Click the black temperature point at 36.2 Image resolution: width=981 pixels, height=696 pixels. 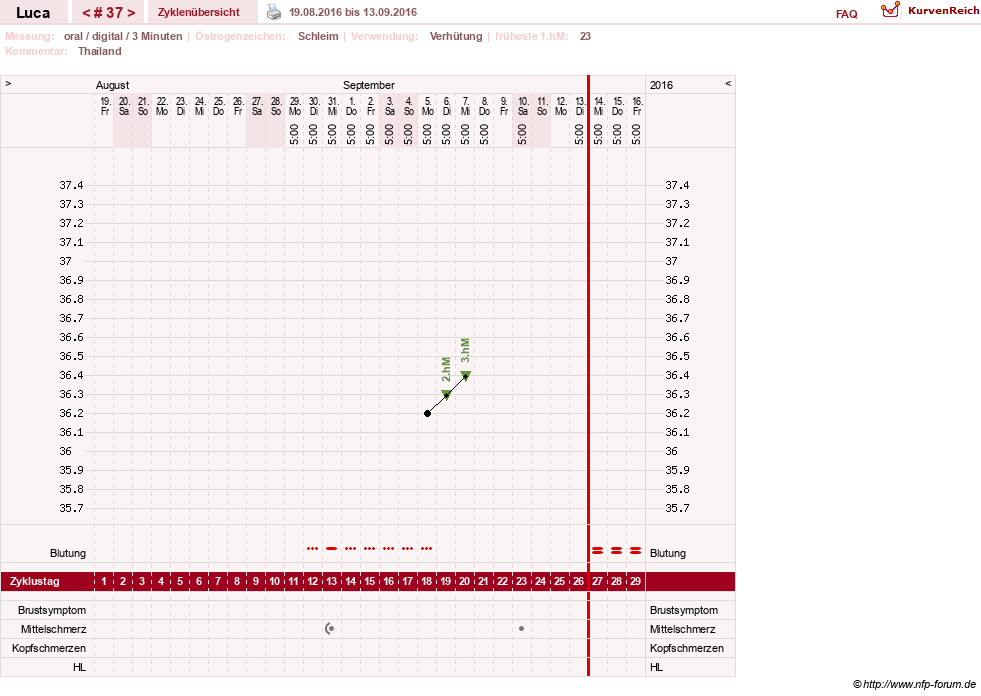pos(427,413)
